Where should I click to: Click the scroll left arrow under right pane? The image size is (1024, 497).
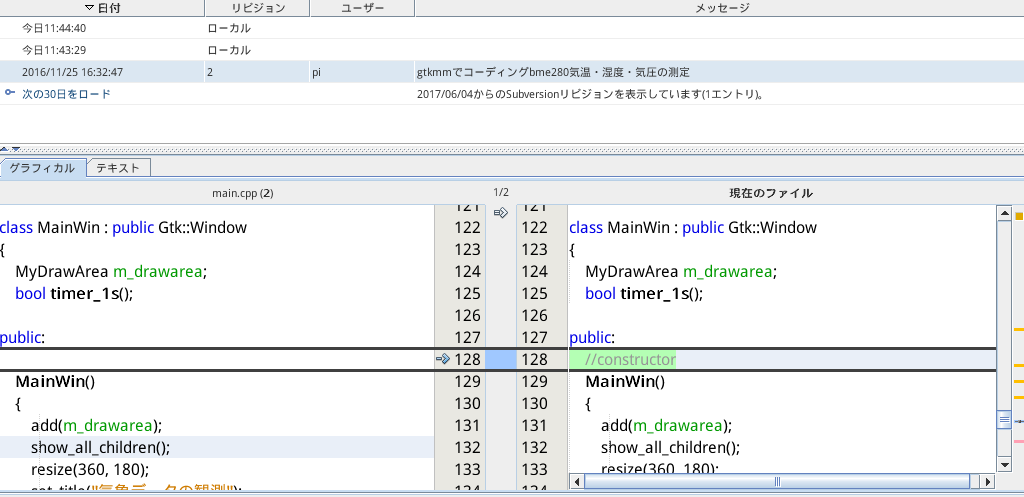[576, 481]
